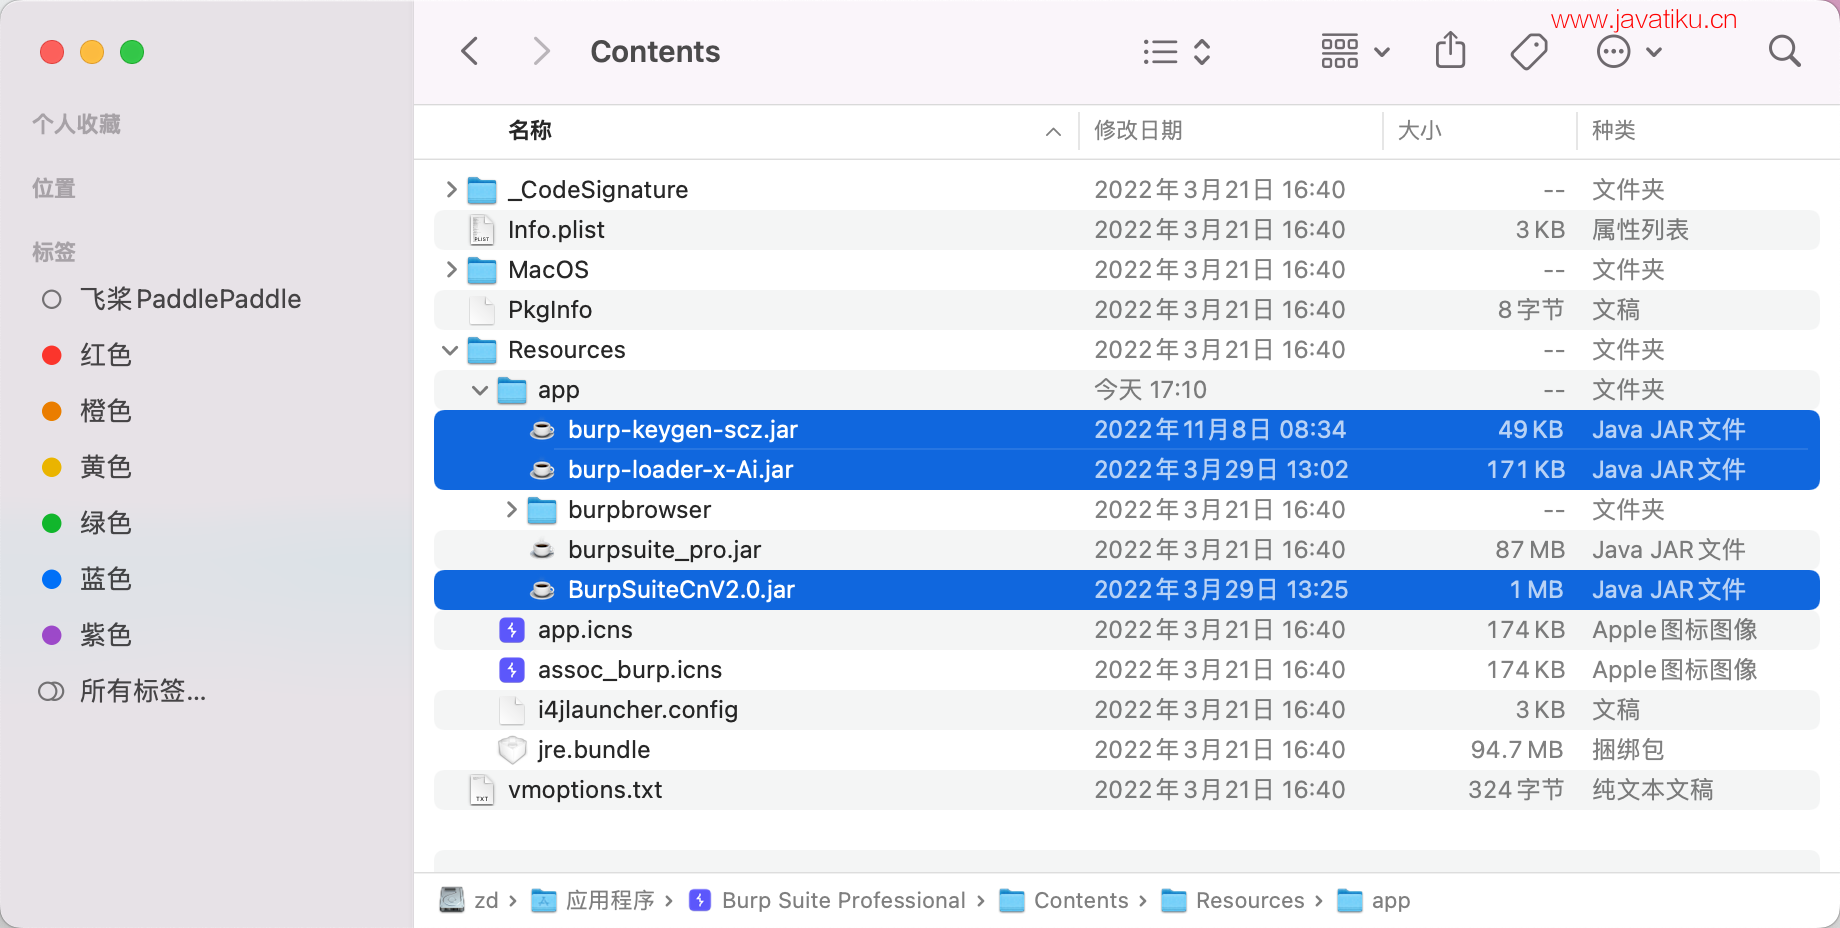
Task: Click burpsuite_pro.jar Java icon
Action: pyautogui.click(x=542, y=550)
